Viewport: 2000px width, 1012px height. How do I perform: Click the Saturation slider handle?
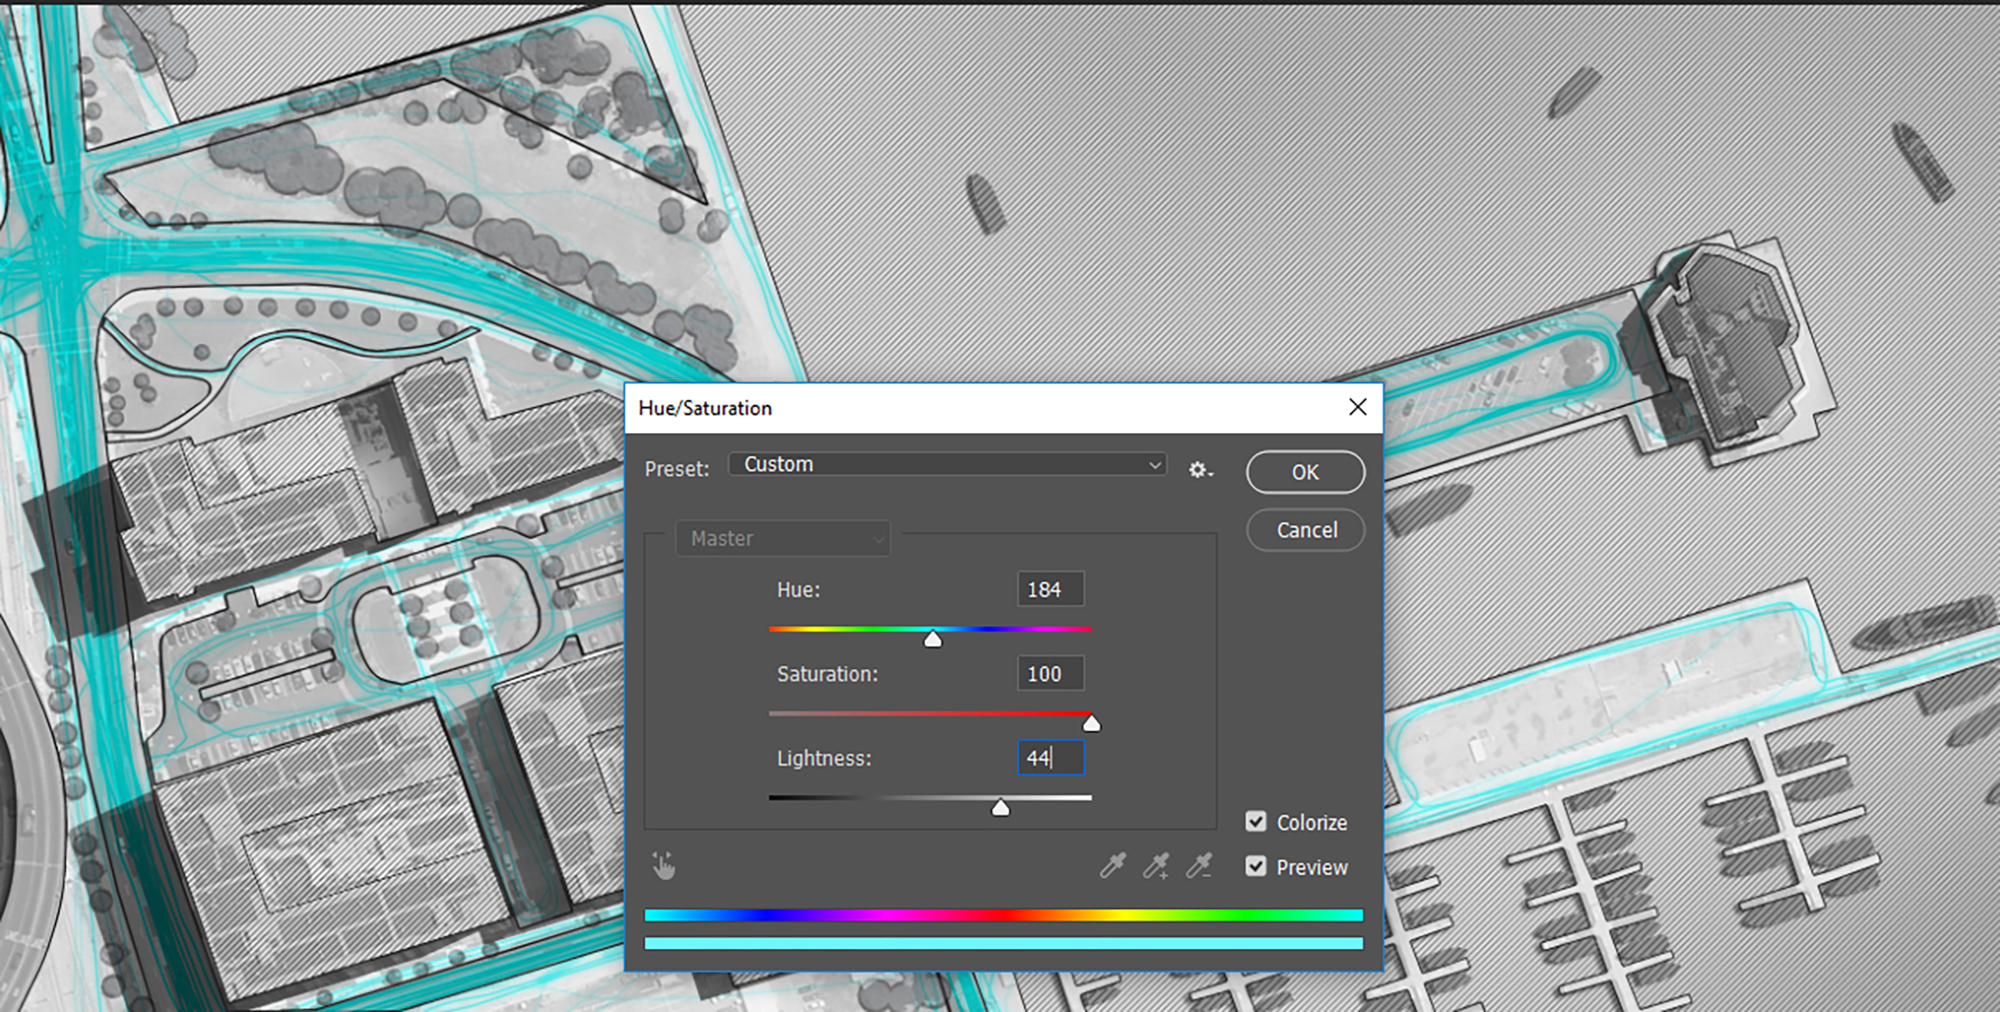click(x=1091, y=723)
